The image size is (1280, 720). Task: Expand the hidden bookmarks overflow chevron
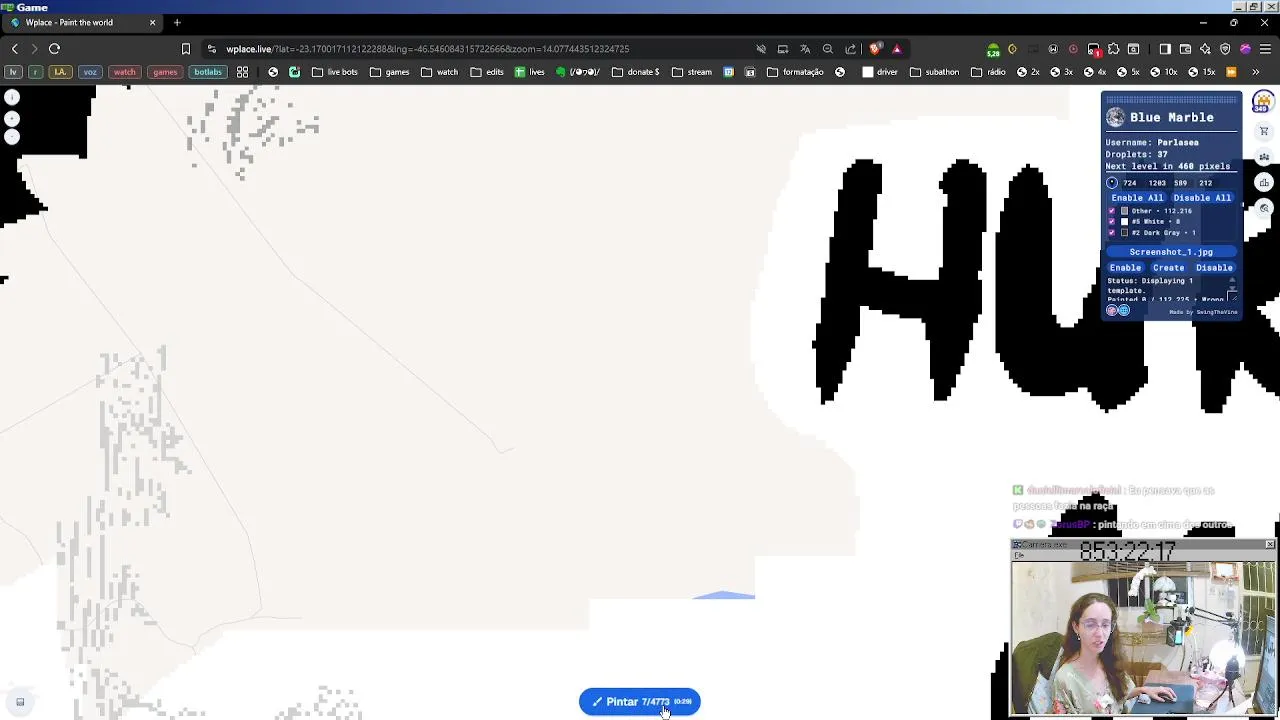[1256, 72]
